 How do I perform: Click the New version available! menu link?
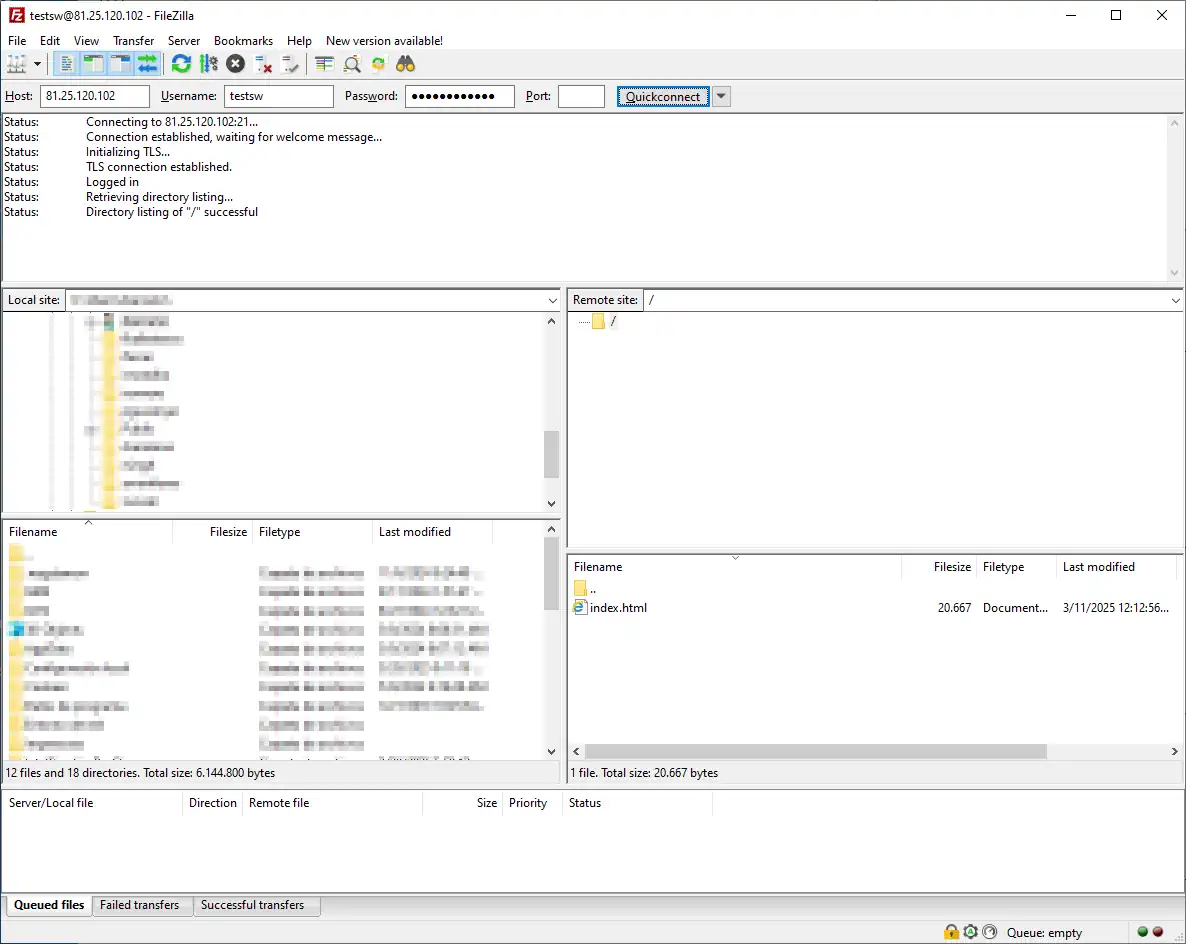(384, 41)
